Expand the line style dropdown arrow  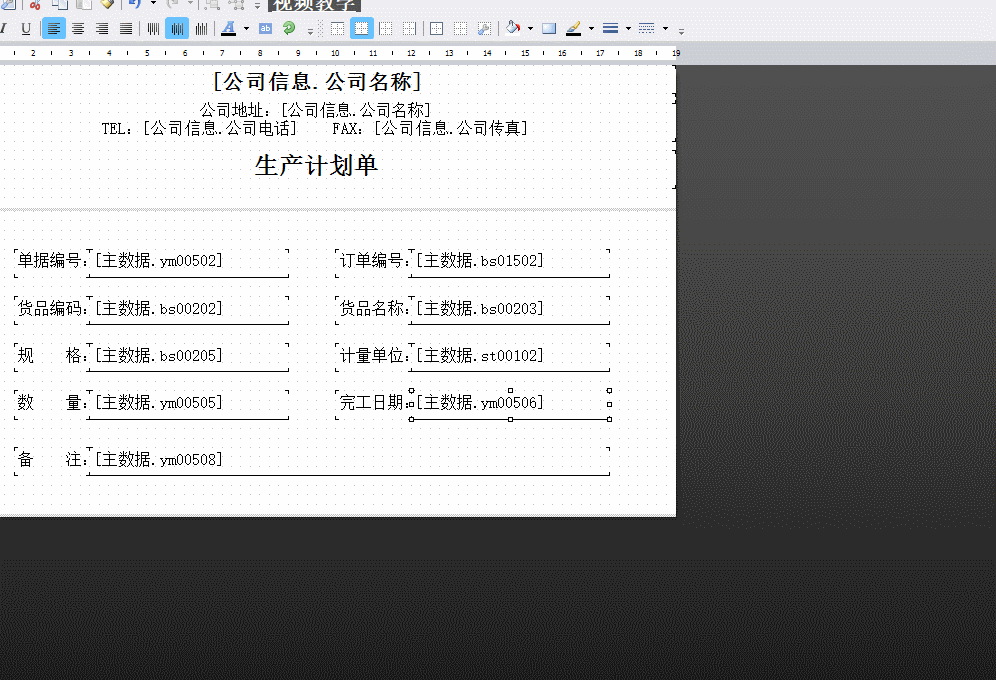point(665,28)
